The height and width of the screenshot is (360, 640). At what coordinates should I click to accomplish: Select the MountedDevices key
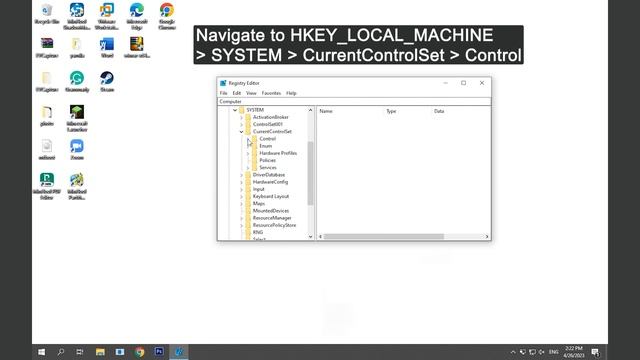(271, 211)
